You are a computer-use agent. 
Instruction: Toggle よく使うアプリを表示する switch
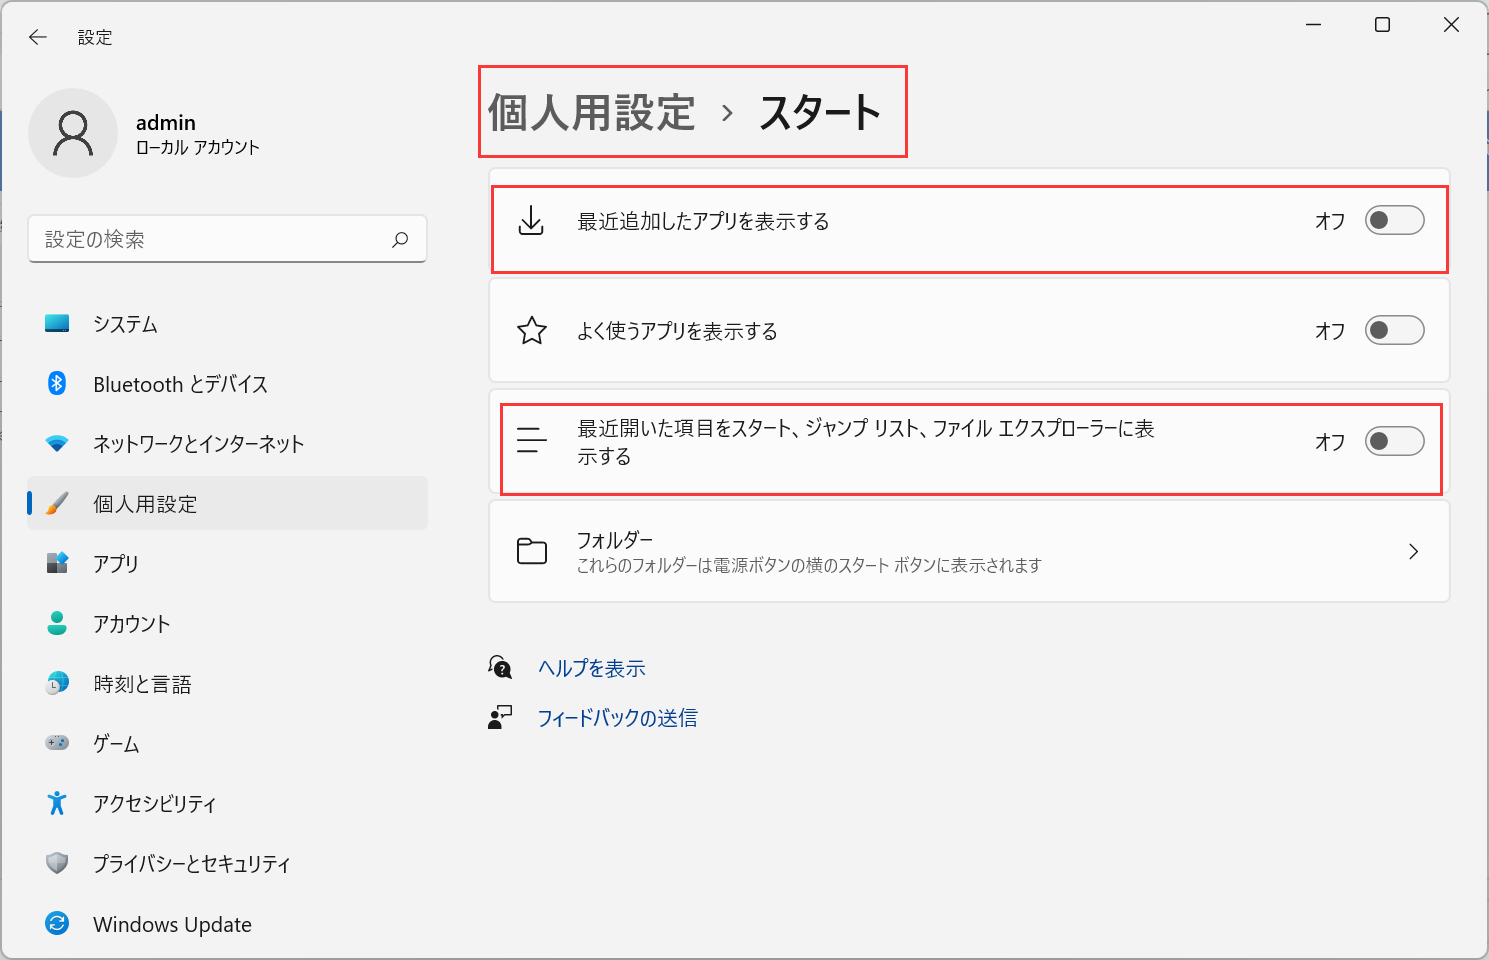point(1394,330)
